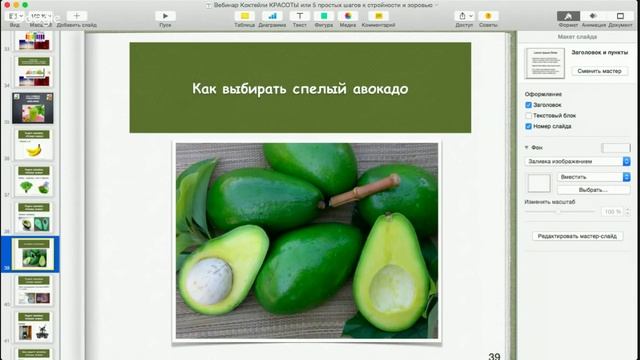
Task: Click the Add Slide plus button
Action: pos(76,16)
